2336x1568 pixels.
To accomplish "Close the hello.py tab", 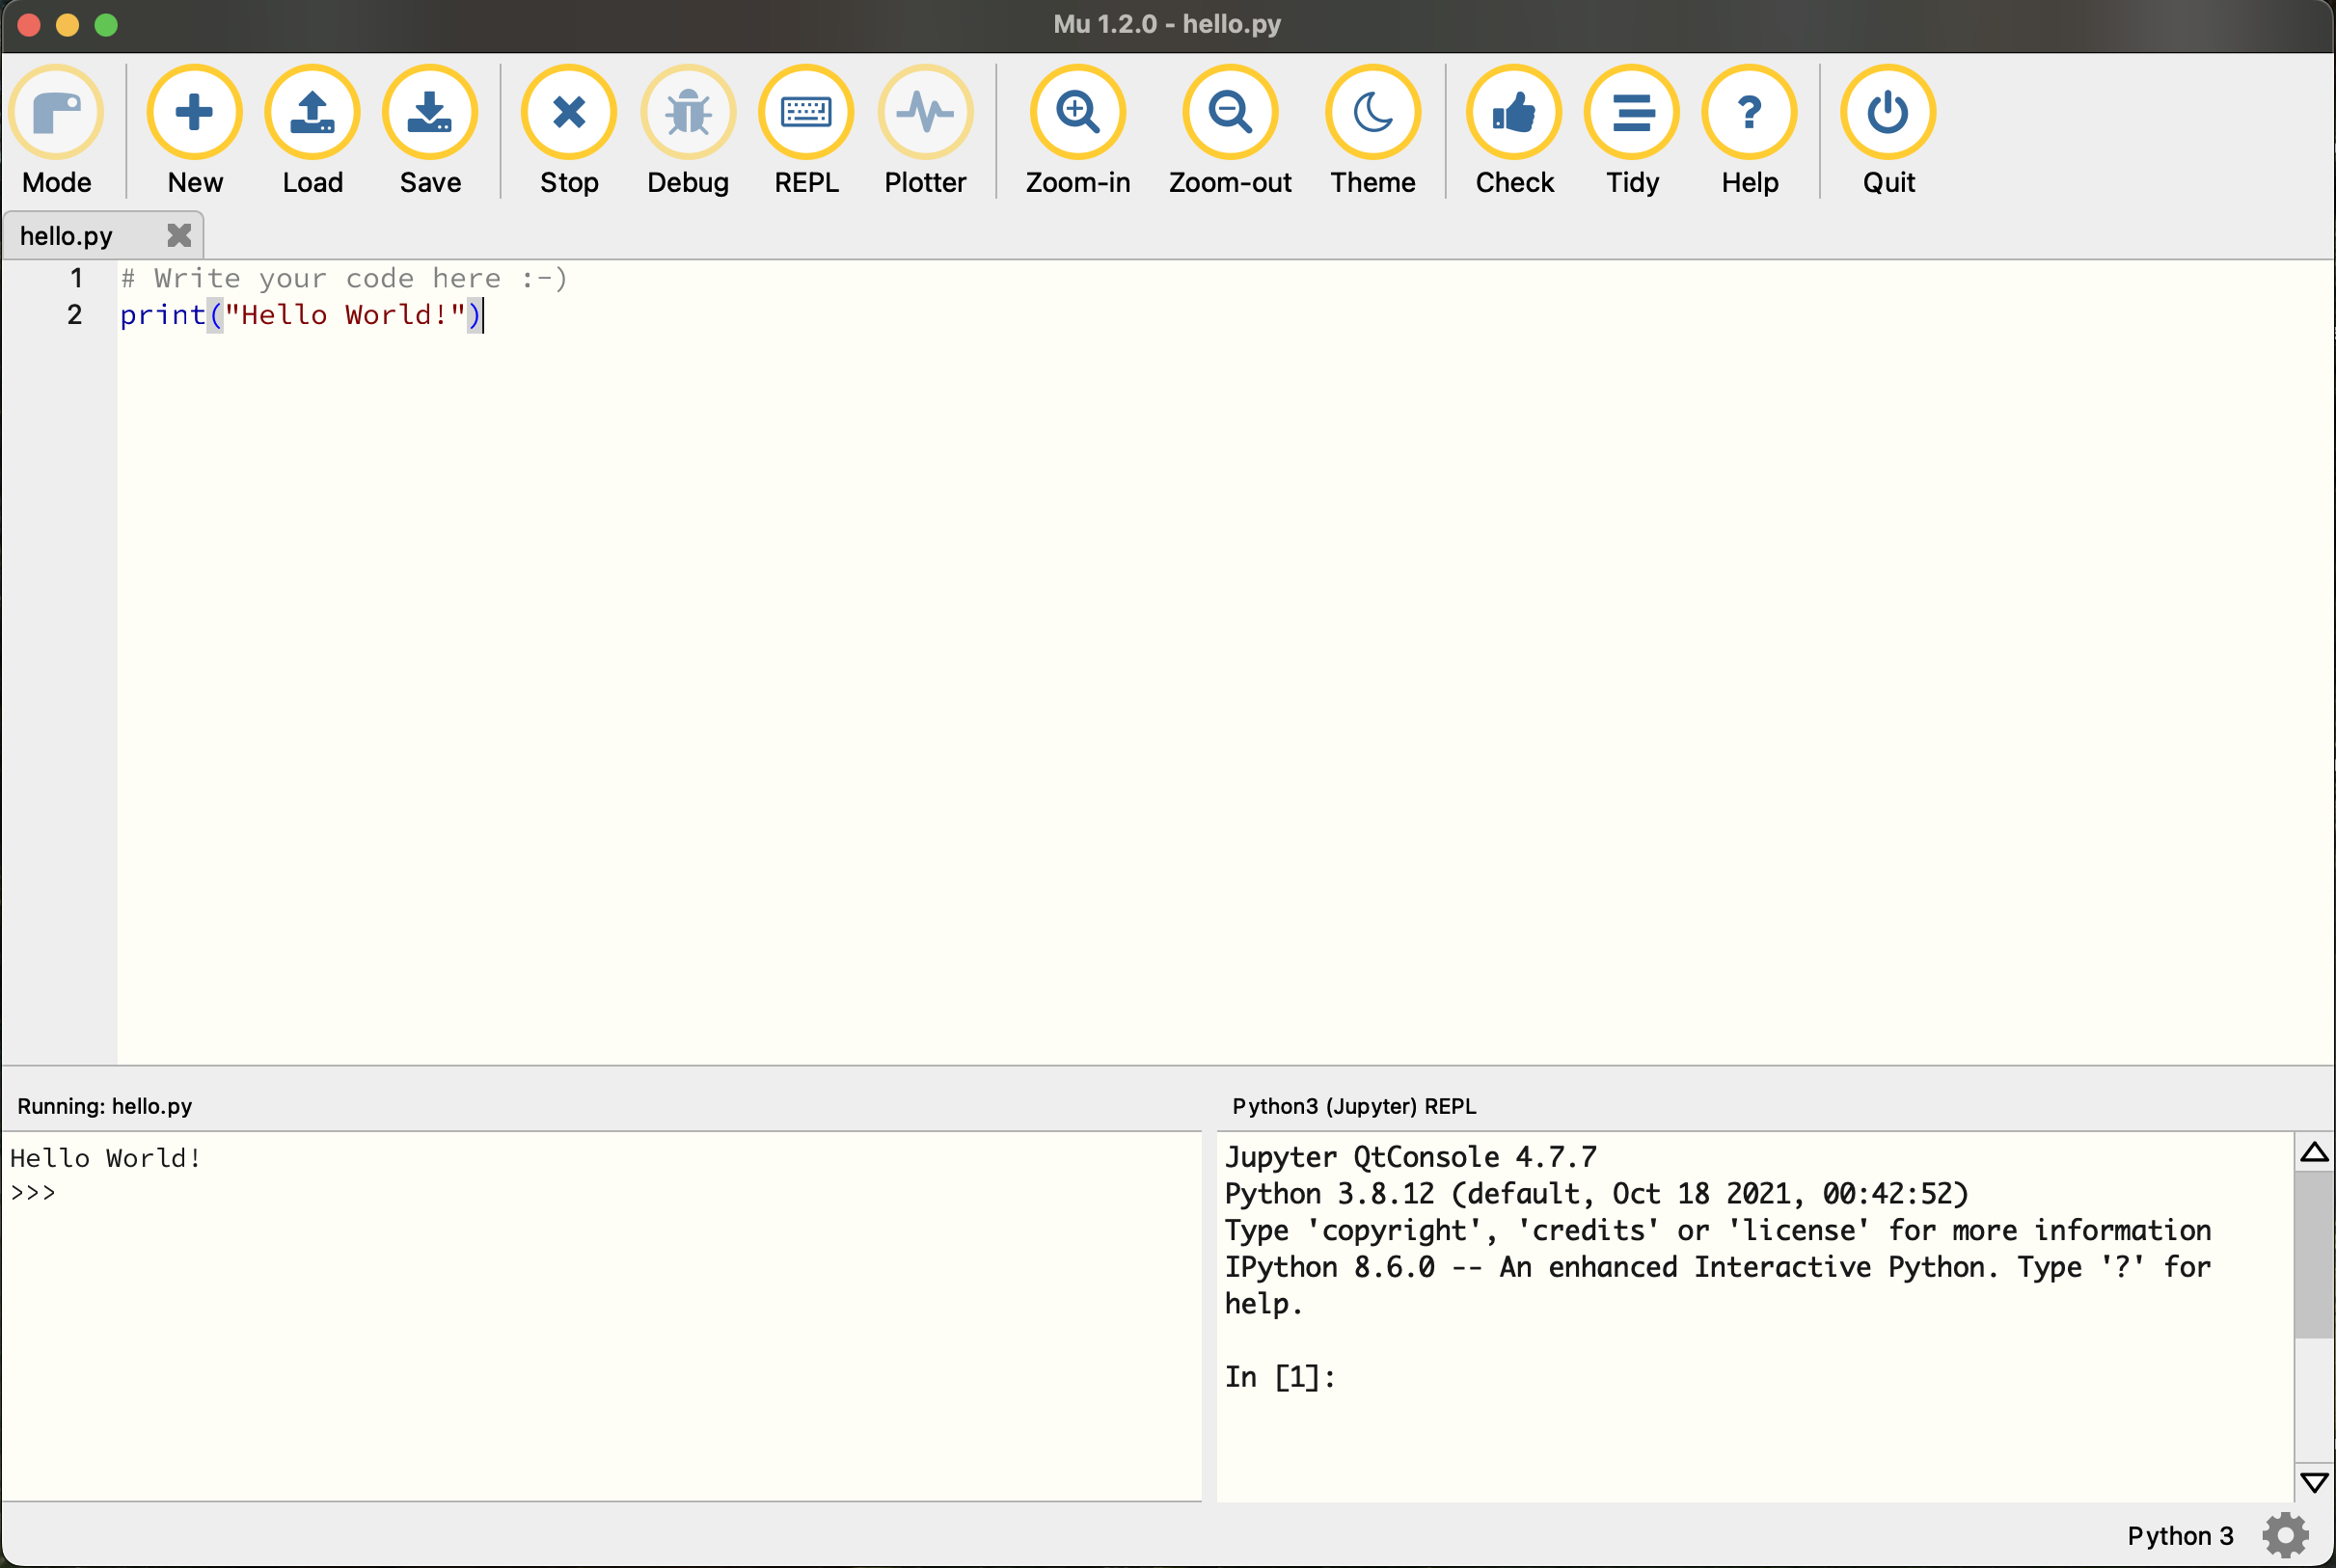I will click(179, 235).
